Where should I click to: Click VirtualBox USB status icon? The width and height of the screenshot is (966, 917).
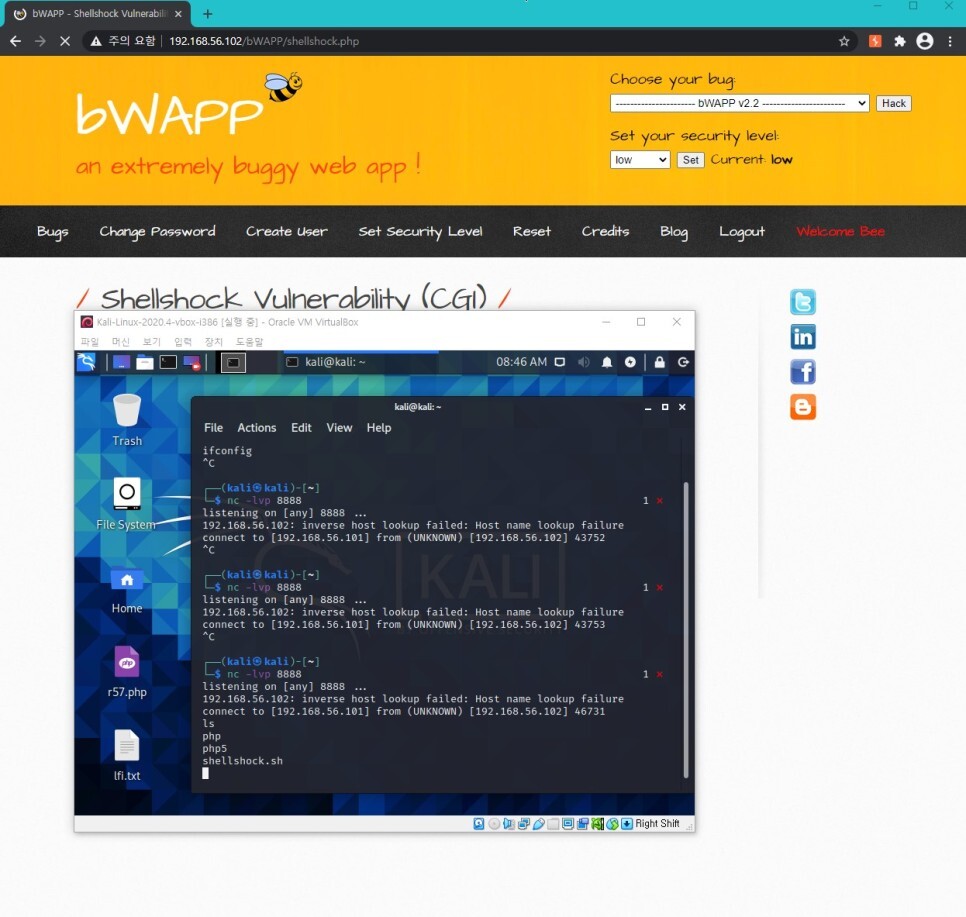coord(538,824)
